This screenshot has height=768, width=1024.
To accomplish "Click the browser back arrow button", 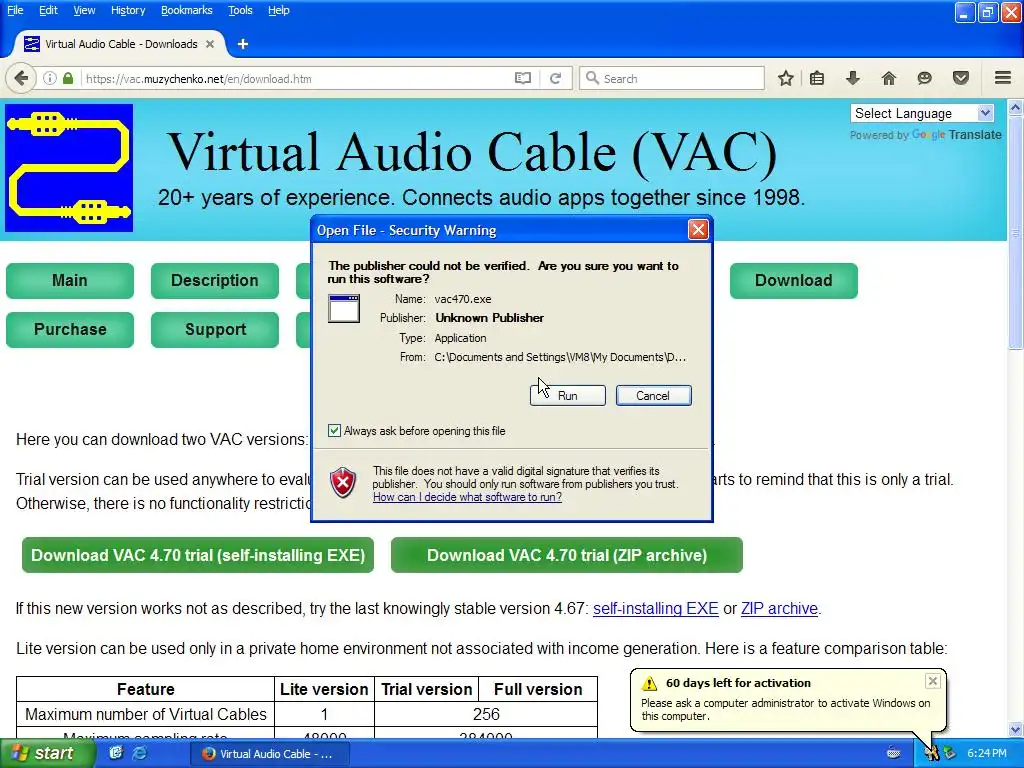I will pos(21,78).
